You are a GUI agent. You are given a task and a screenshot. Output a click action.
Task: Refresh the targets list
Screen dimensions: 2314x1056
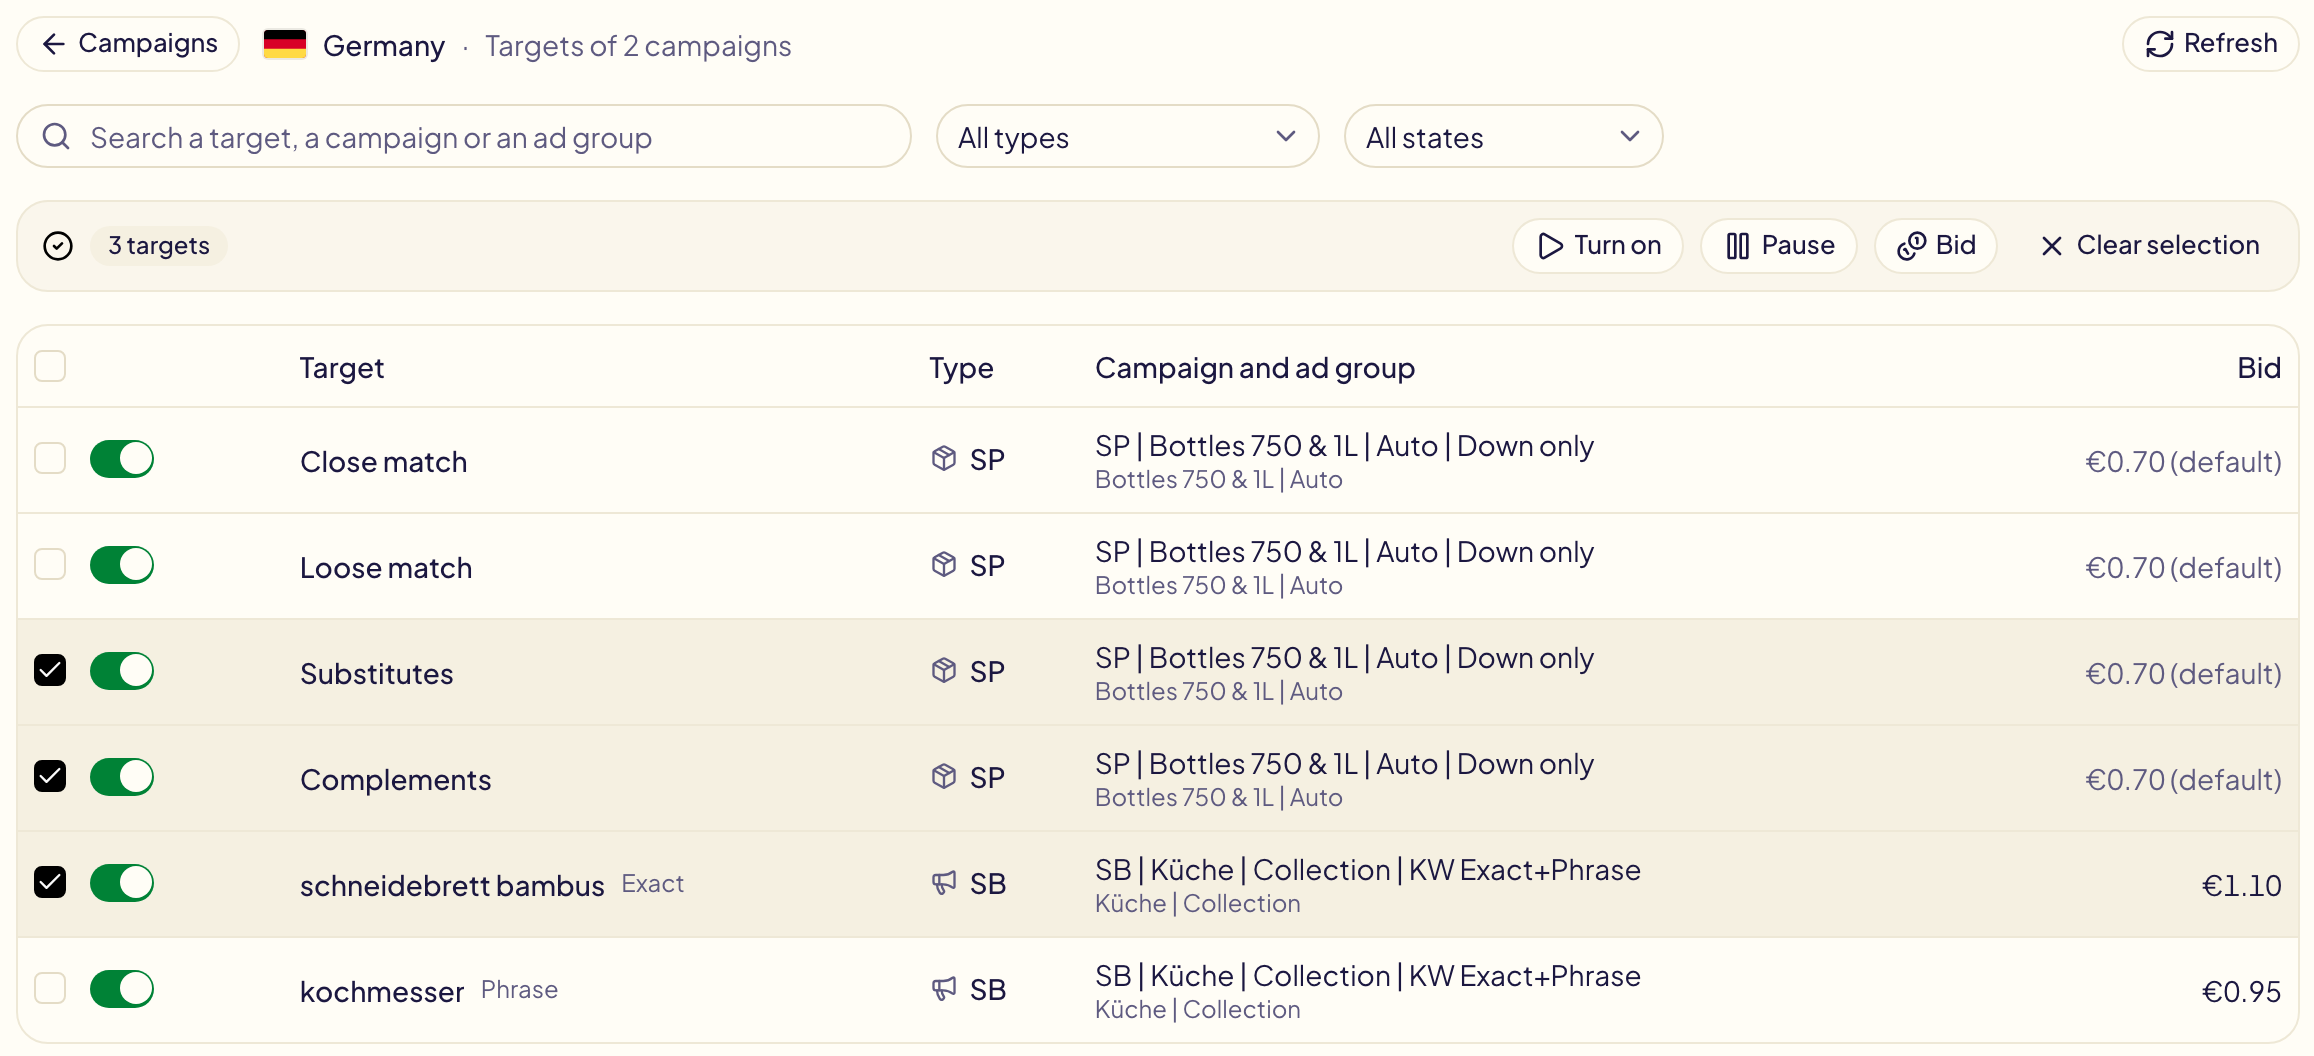(2210, 44)
